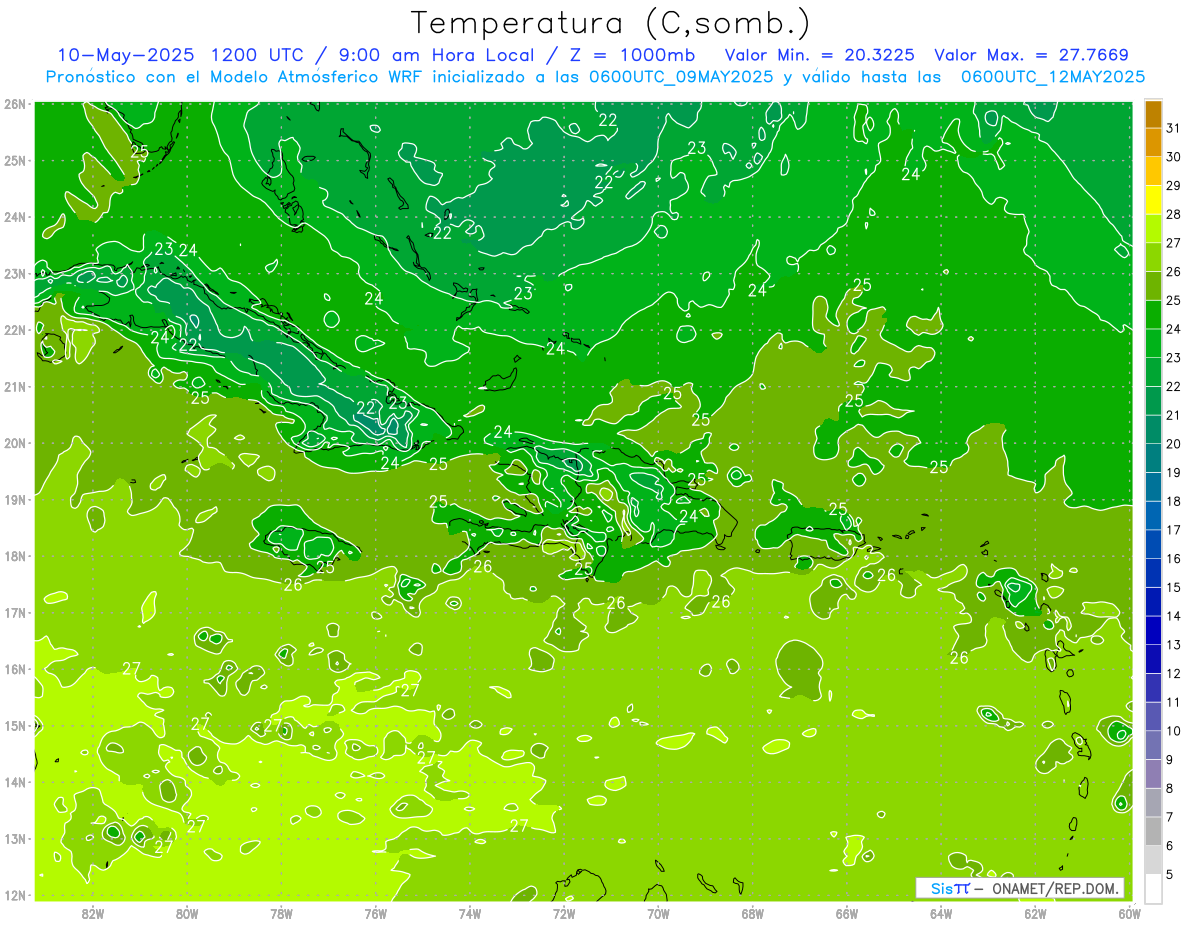Click the "20N" latitude axis label
1200x927 pixels.
click(x=15, y=443)
